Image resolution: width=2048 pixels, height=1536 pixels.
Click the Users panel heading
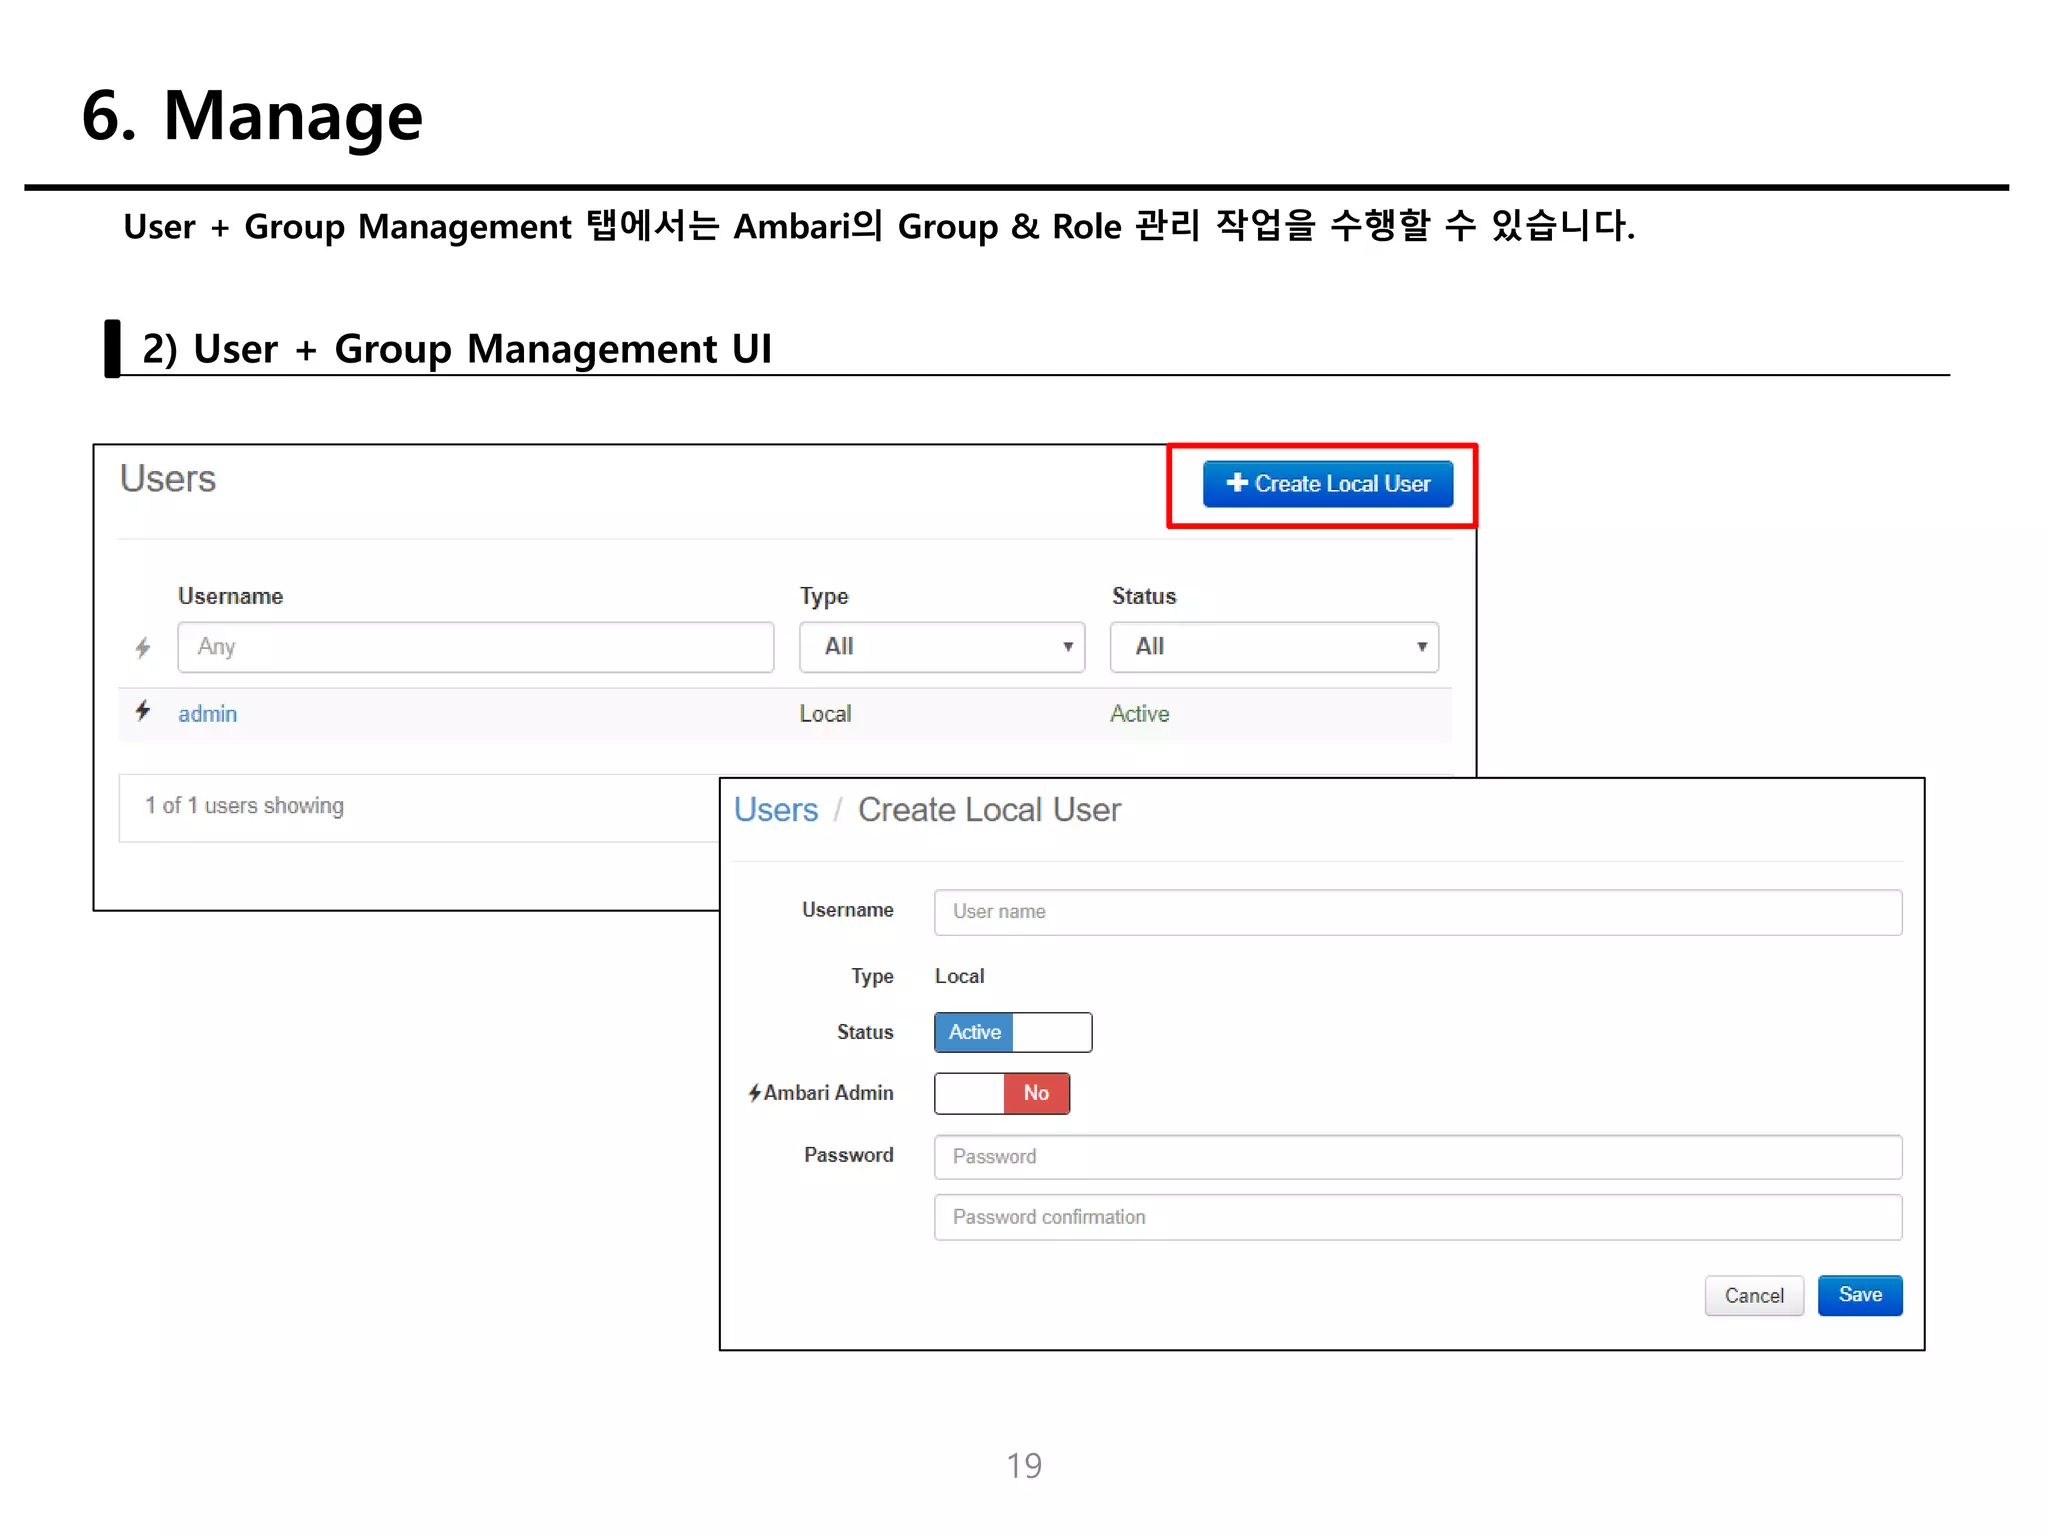pos(168,479)
